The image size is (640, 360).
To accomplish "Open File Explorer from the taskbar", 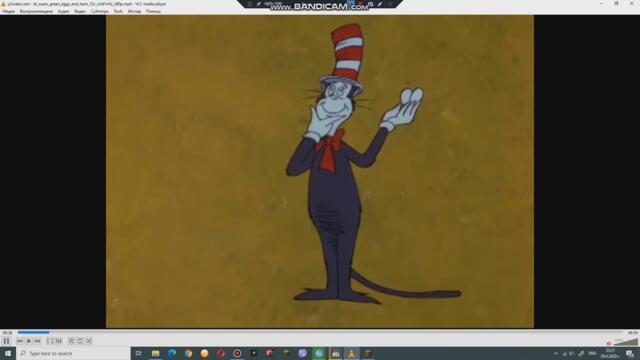I will pos(156,353).
